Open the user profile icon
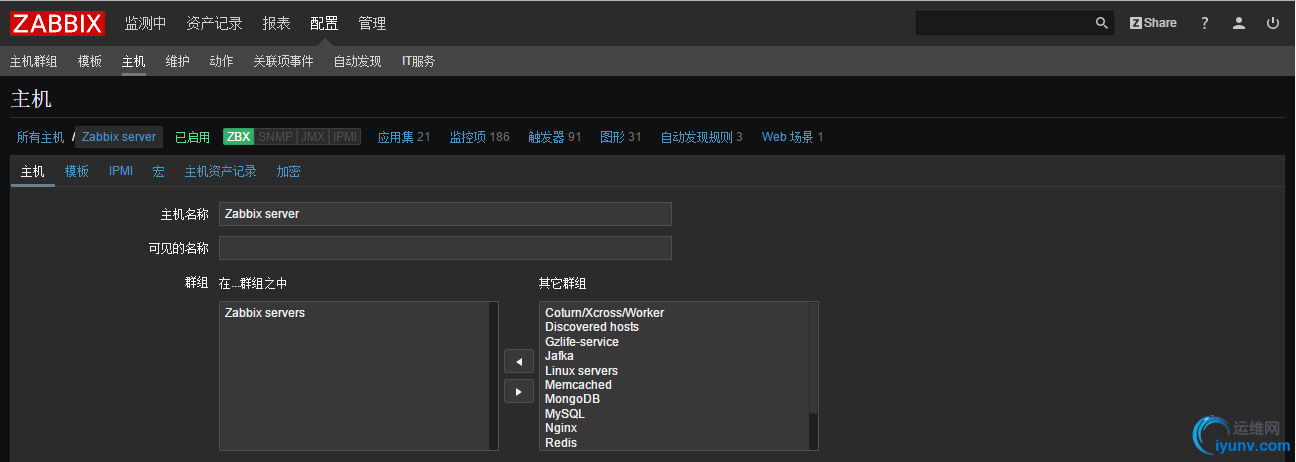Viewport: 1296px width, 462px height. (x=1239, y=23)
